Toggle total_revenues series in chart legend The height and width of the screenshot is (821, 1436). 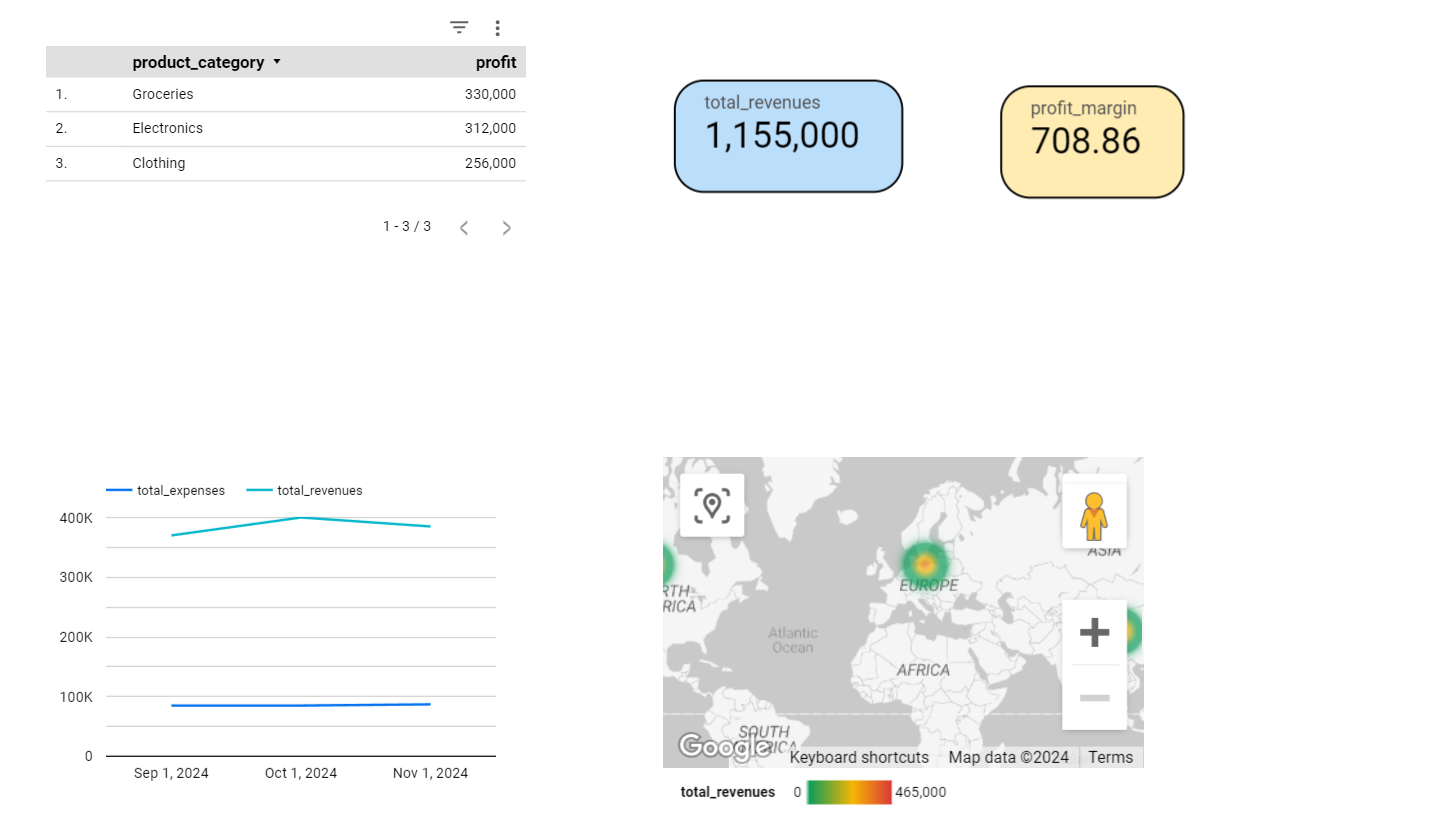(x=305, y=491)
